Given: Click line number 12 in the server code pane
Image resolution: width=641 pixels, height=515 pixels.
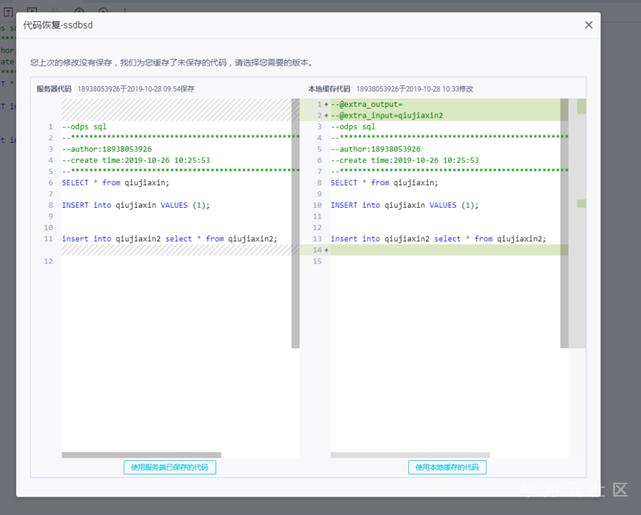Looking at the screenshot, I should click(48, 261).
